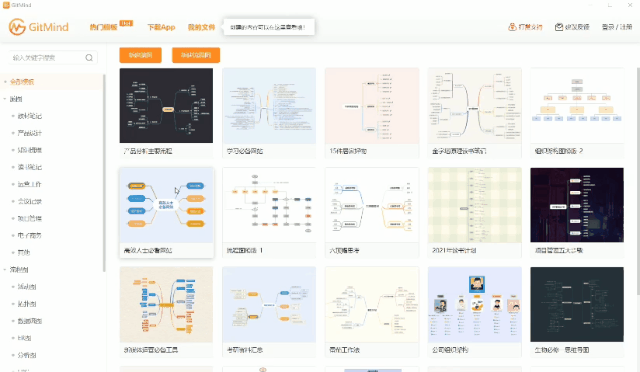The image size is (640, 372).
Task: Click the first orange new-mindmap button
Action: coord(140,55)
